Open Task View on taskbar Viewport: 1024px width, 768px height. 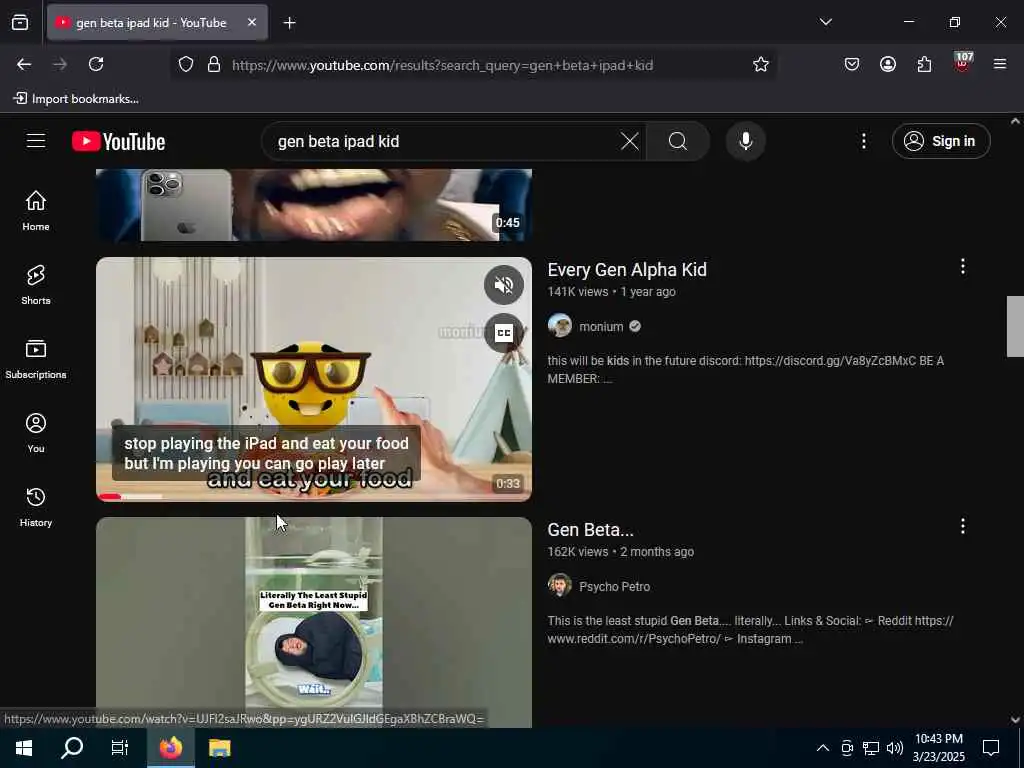coord(120,748)
